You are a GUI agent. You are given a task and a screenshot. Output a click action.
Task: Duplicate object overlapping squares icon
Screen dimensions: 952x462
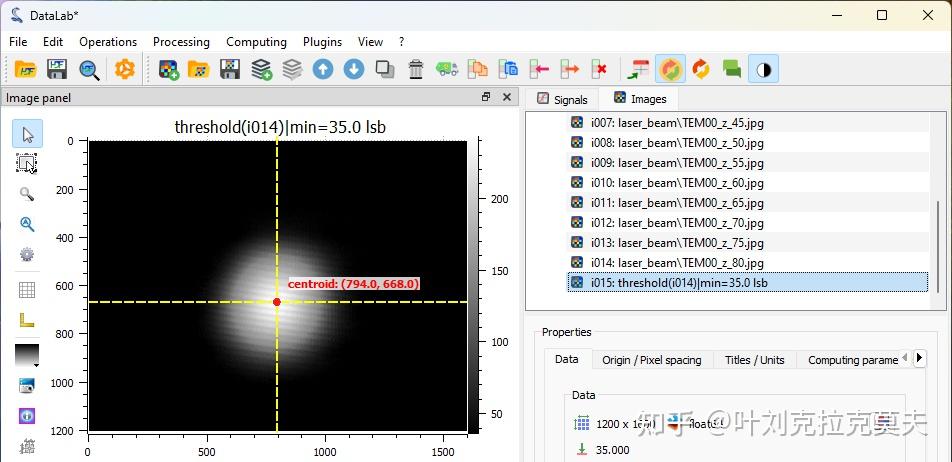(x=385, y=69)
